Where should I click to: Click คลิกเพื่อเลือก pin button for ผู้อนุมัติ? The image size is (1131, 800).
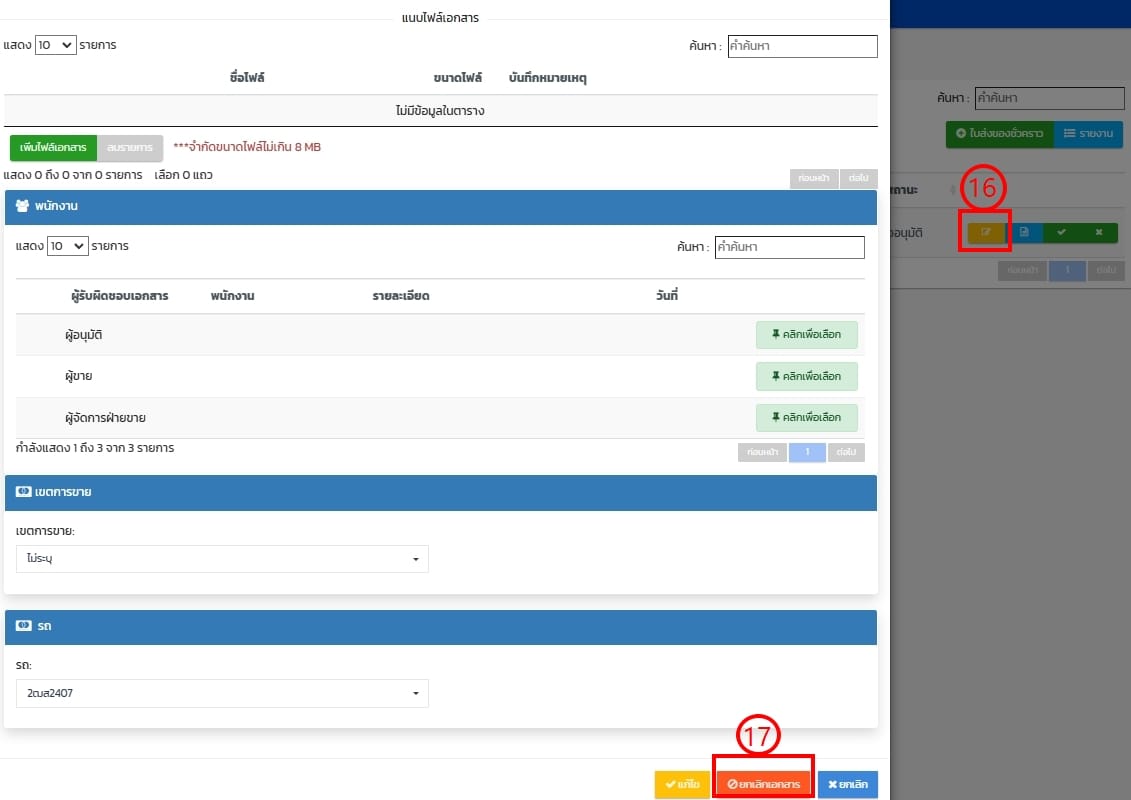tap(806, 335)
